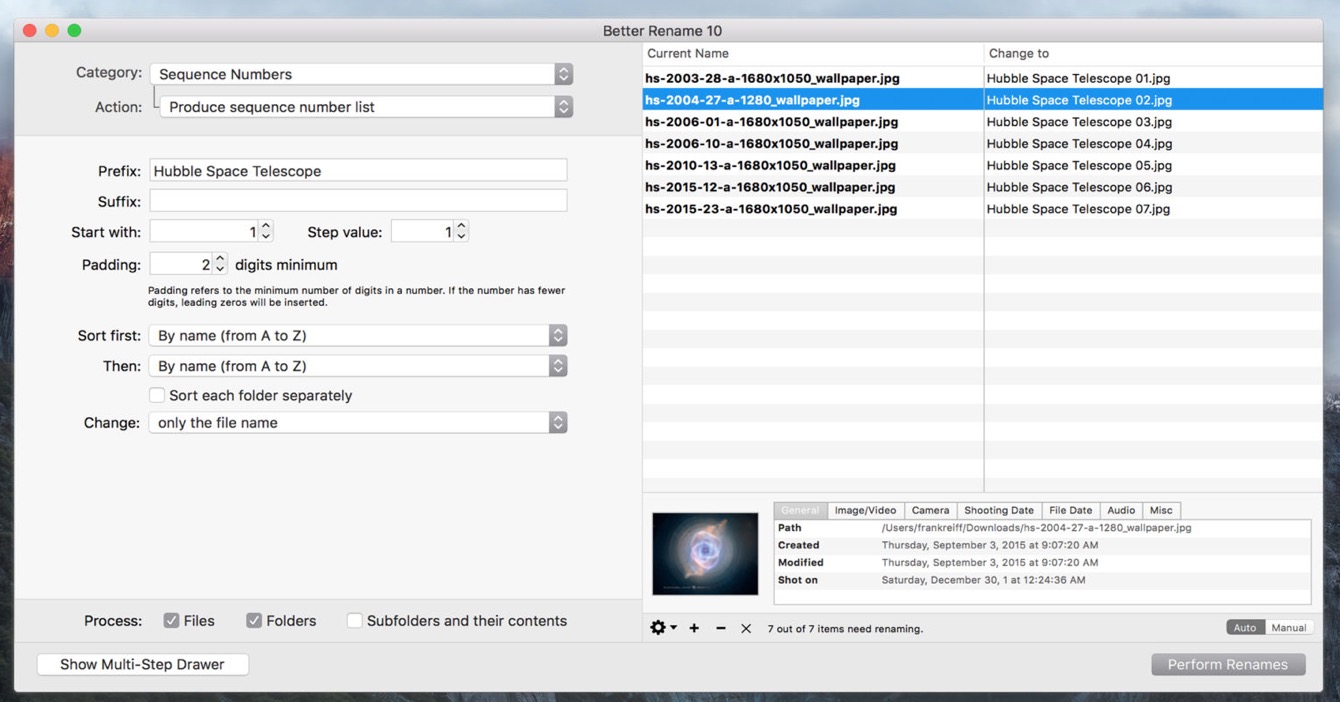Click the Start with number field
Image resolution: width=1340 pixels, height=702 pixels.
tap(204, 231)
